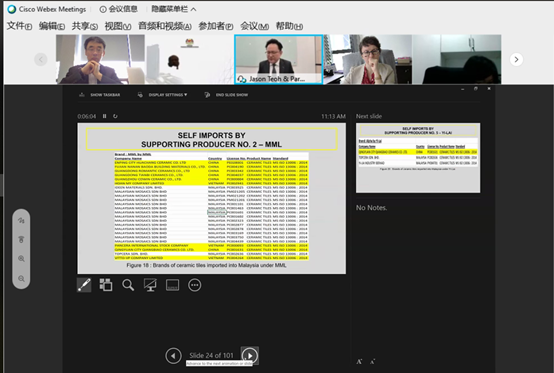Expand the Display Settings dropdown
554x373 pixels.
click(163, 95)
